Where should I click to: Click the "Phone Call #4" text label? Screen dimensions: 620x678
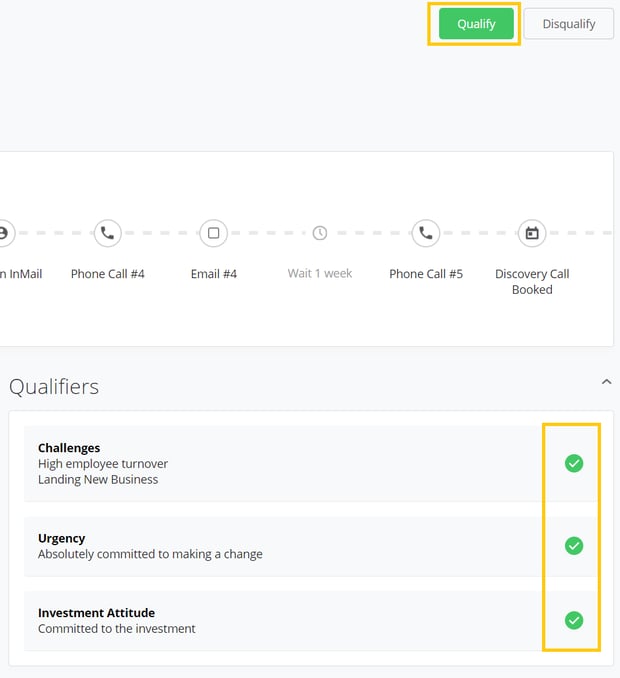point(107,274)
